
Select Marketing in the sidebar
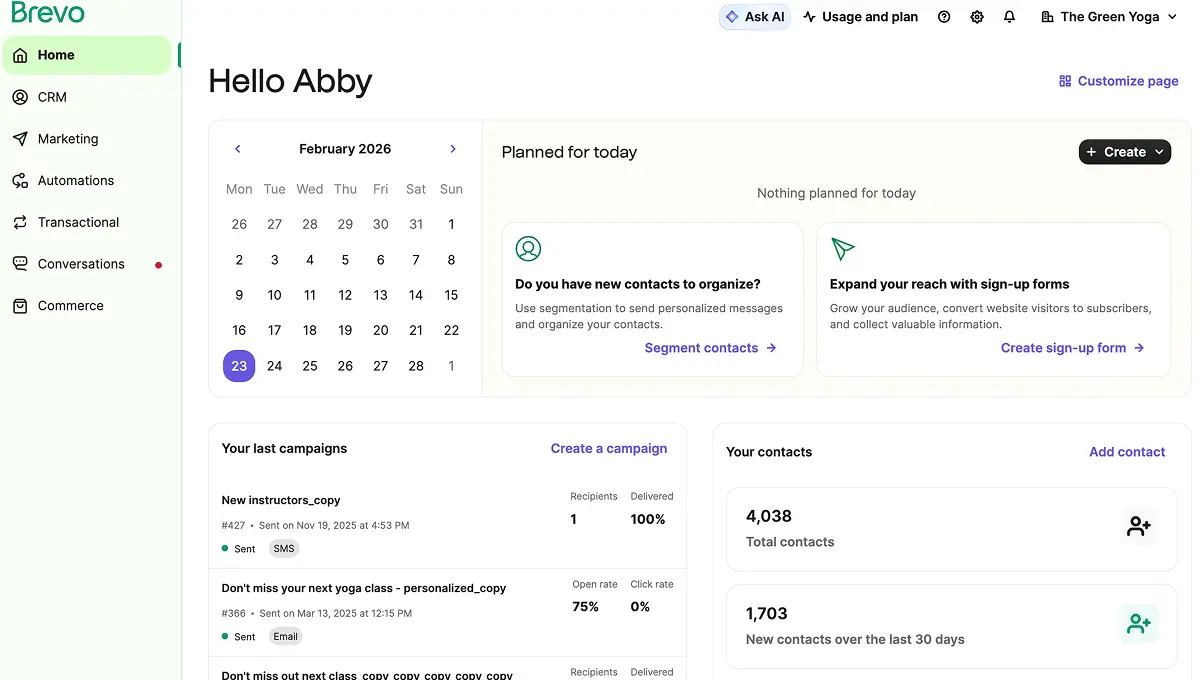click(x=68, y=139)
